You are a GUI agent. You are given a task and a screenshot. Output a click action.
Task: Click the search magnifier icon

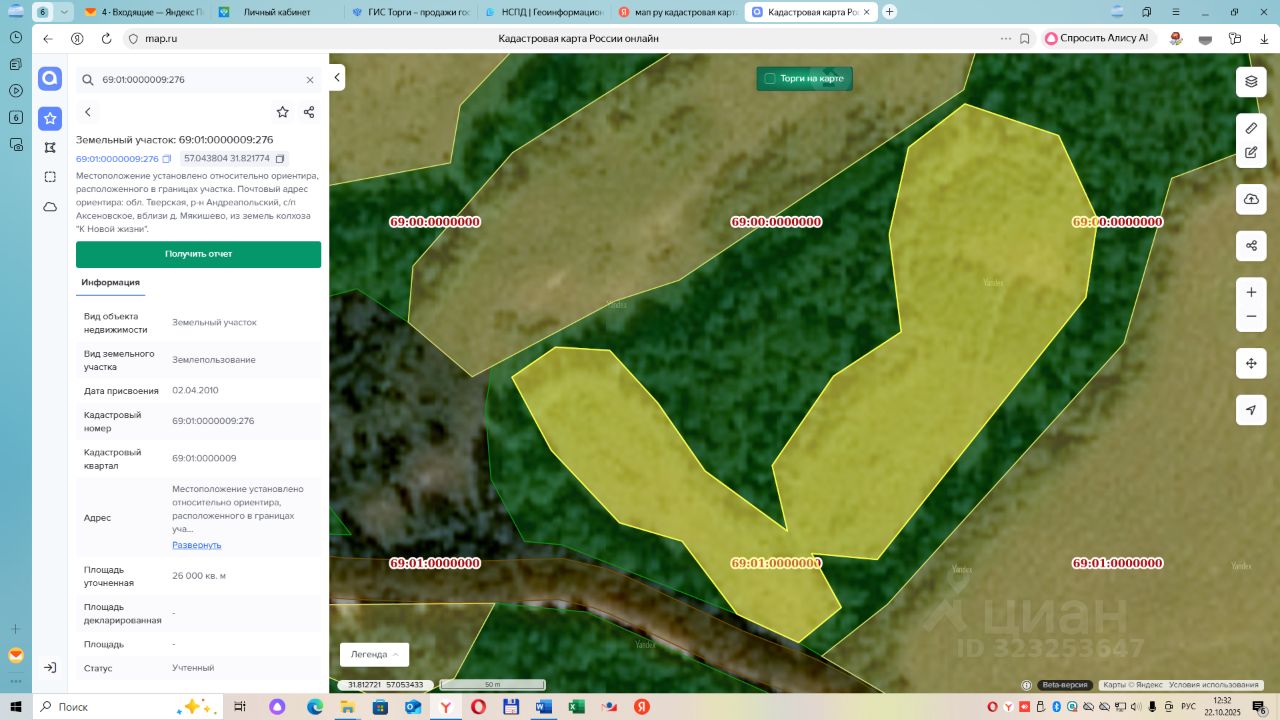click(87, 80)
